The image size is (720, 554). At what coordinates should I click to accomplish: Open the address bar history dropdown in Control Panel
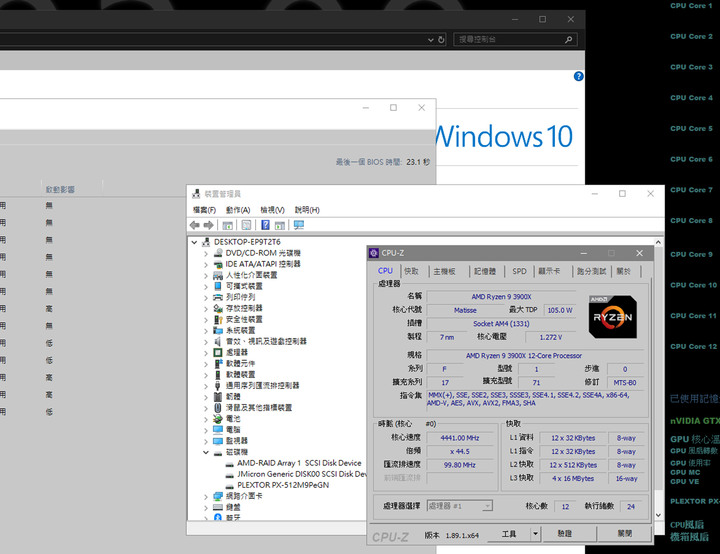[431, 40]
